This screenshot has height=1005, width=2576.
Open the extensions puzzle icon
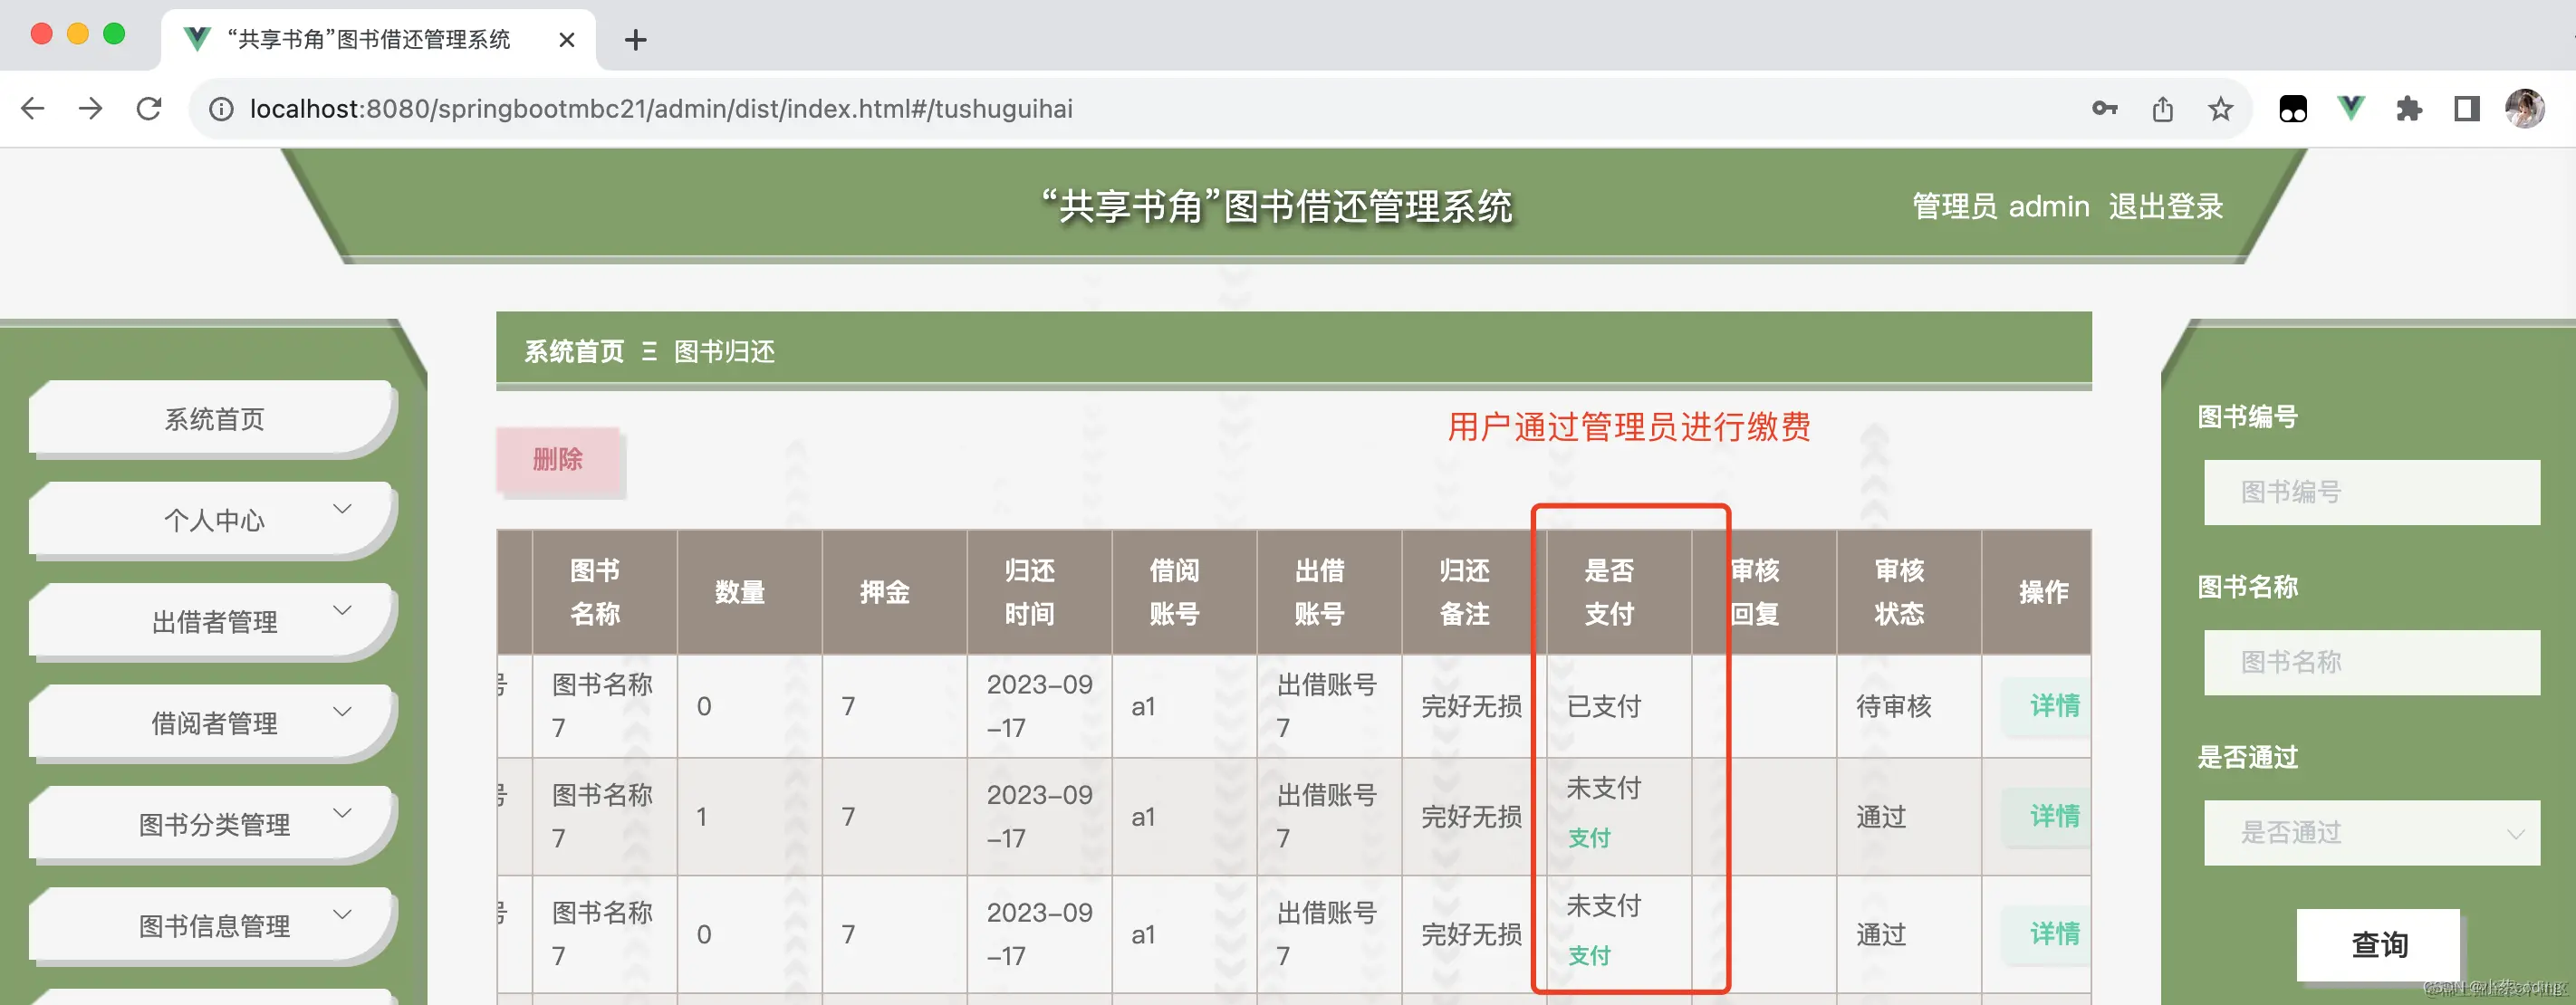(2408, 108)
